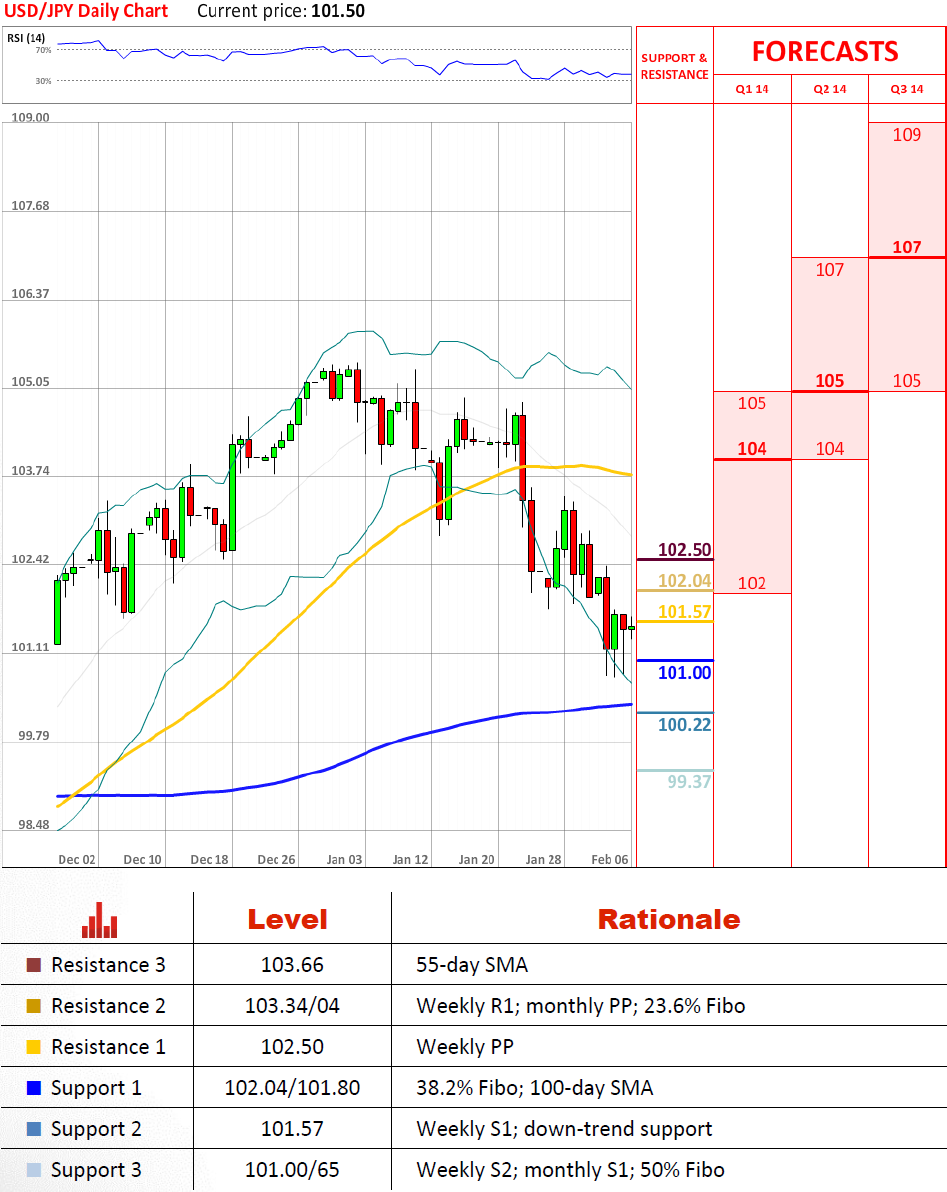Click the 103.34/04 level cell
This screenshot has width=947, height=1192.
coord(293,1006)
